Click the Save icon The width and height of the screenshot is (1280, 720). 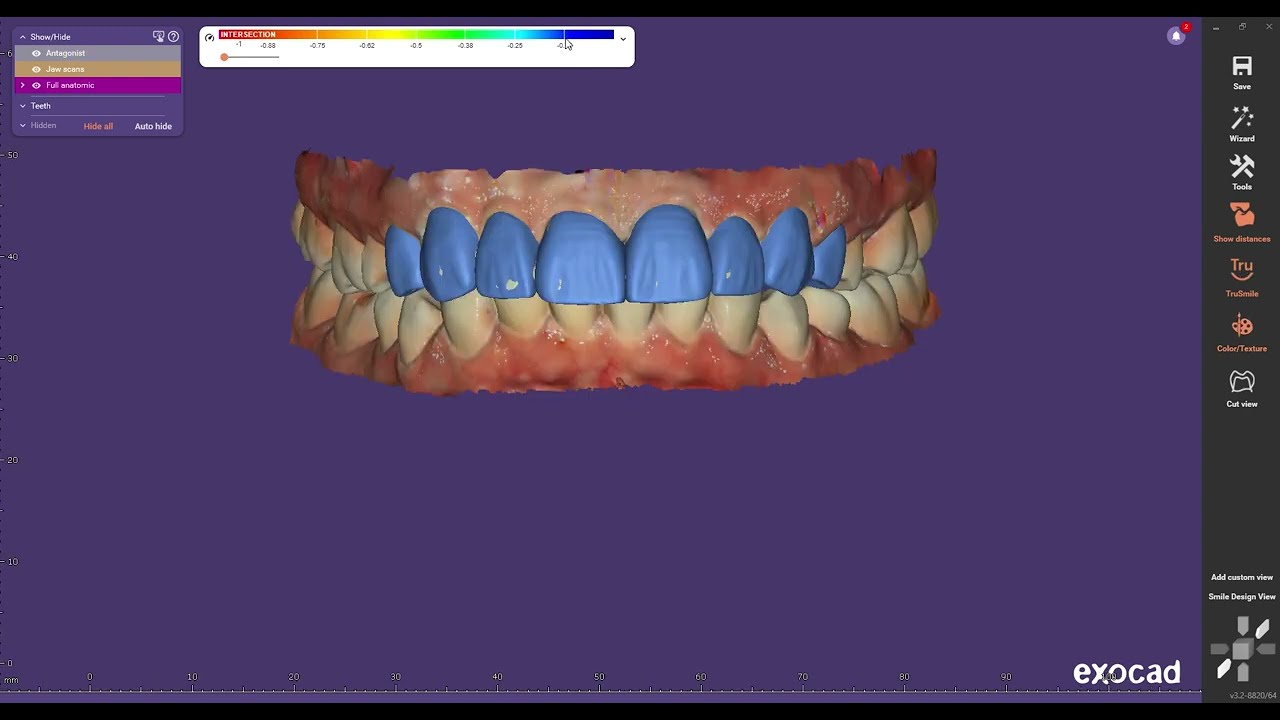point(1242,67)
